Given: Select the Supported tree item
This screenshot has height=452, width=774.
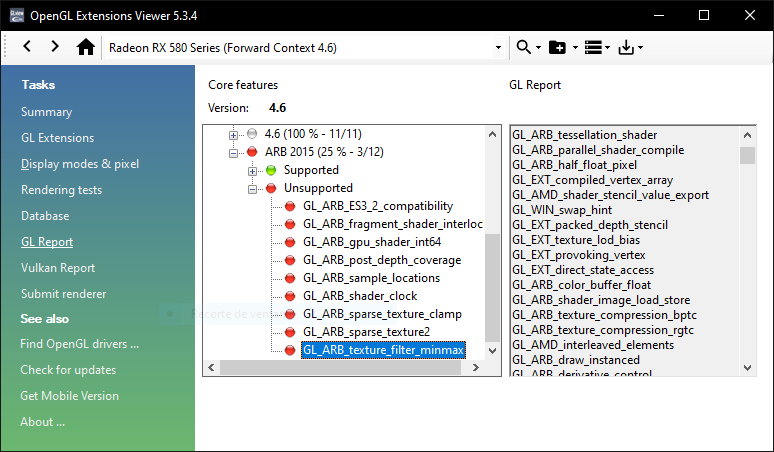Looking at the screenshot, I should [x=311, y=170].
